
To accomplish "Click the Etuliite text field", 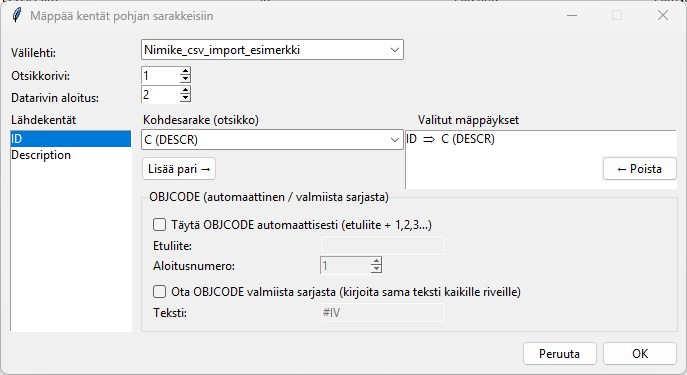I will [x=382, y=245].
